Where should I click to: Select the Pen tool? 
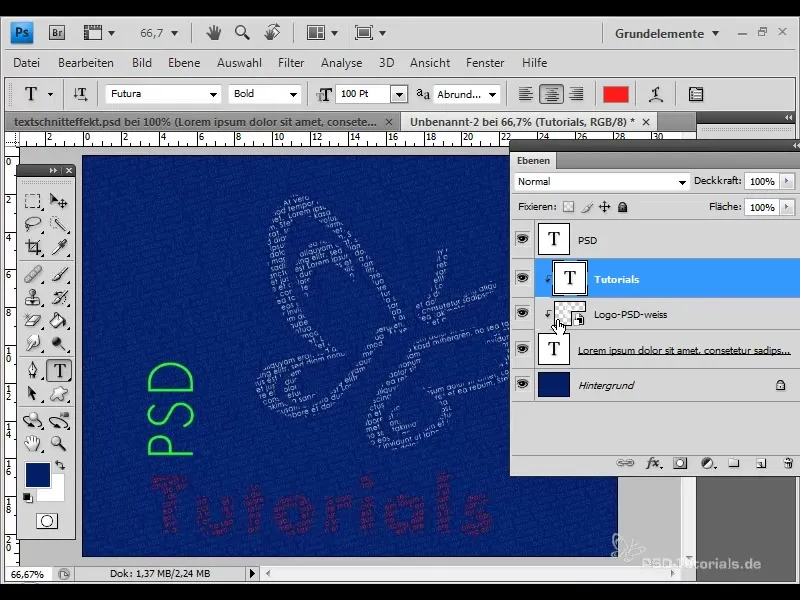(33, 370)
